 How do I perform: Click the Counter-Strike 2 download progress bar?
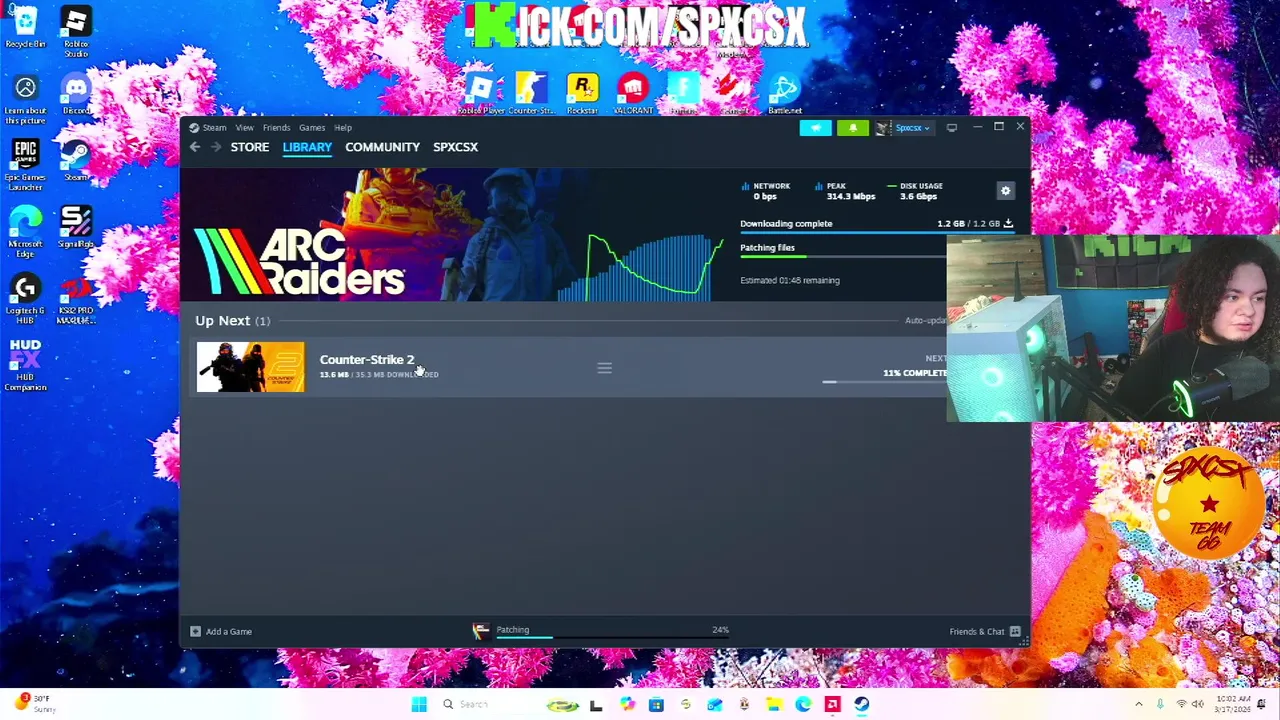coord(884,382)
